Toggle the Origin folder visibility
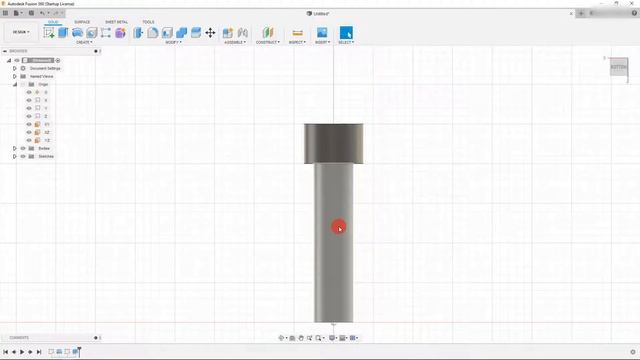The image size is (640, 360). point(23,84)
